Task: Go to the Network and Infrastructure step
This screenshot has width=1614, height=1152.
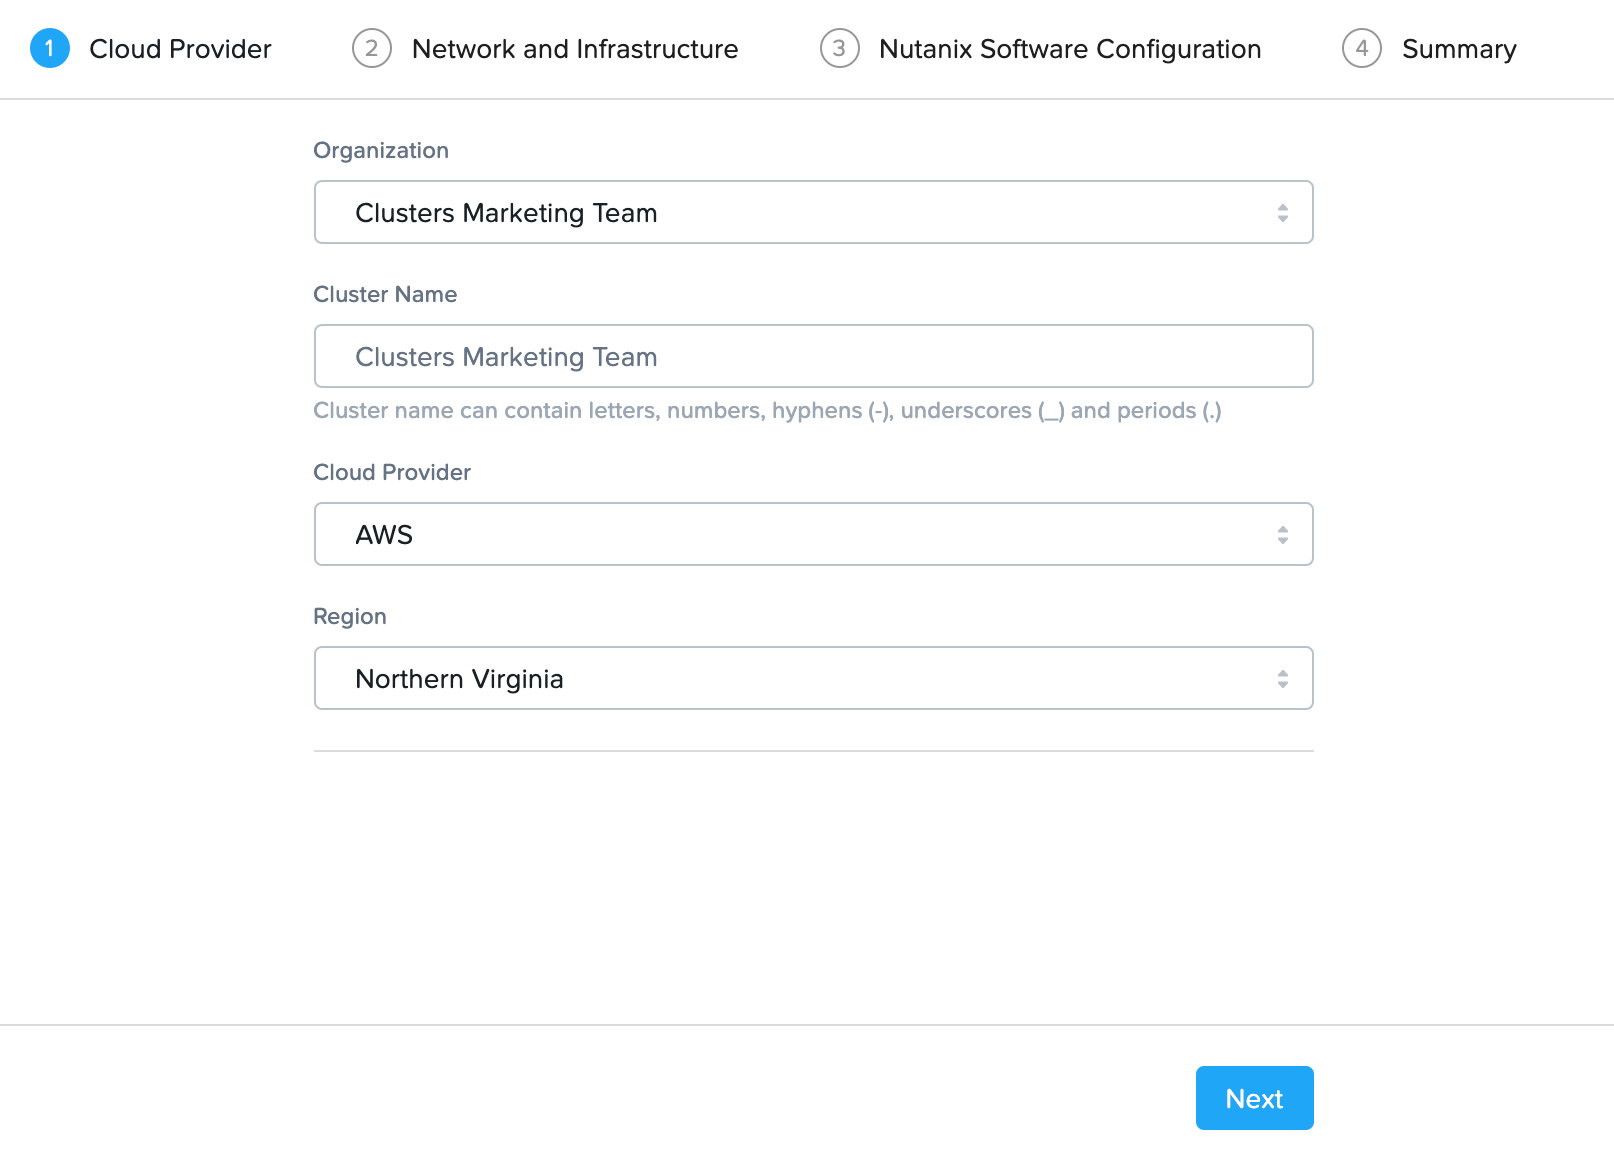Action: click(574, 49)
